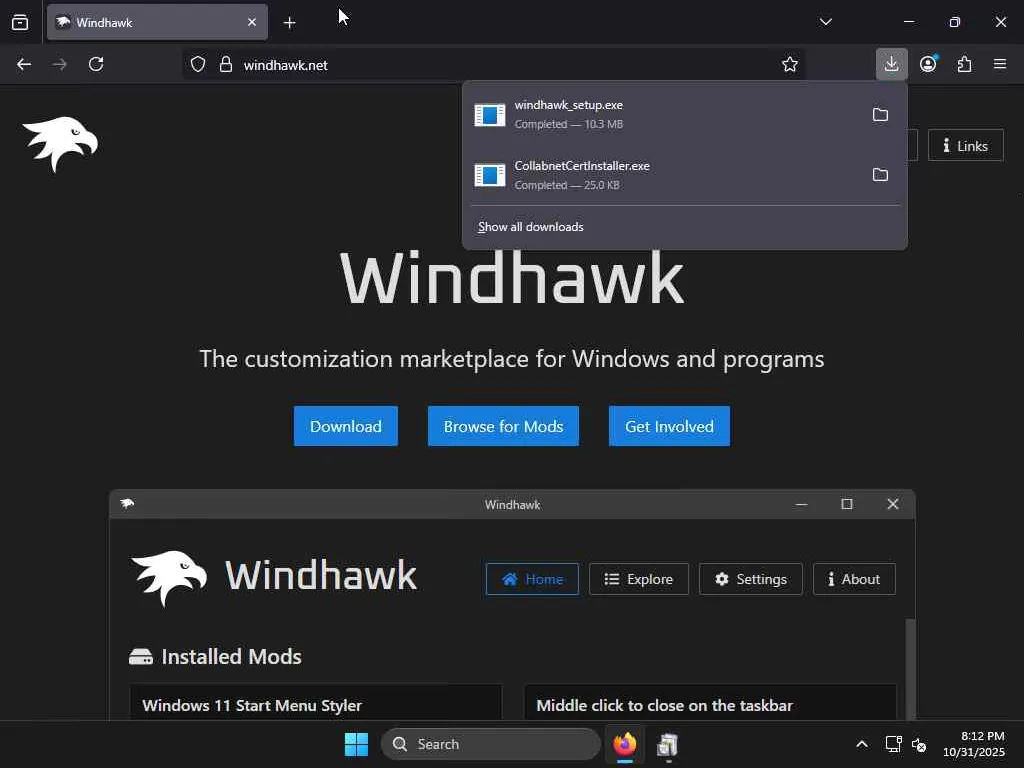Click Browse for Mods button
1024x768 pixels.
click(504, 426)
